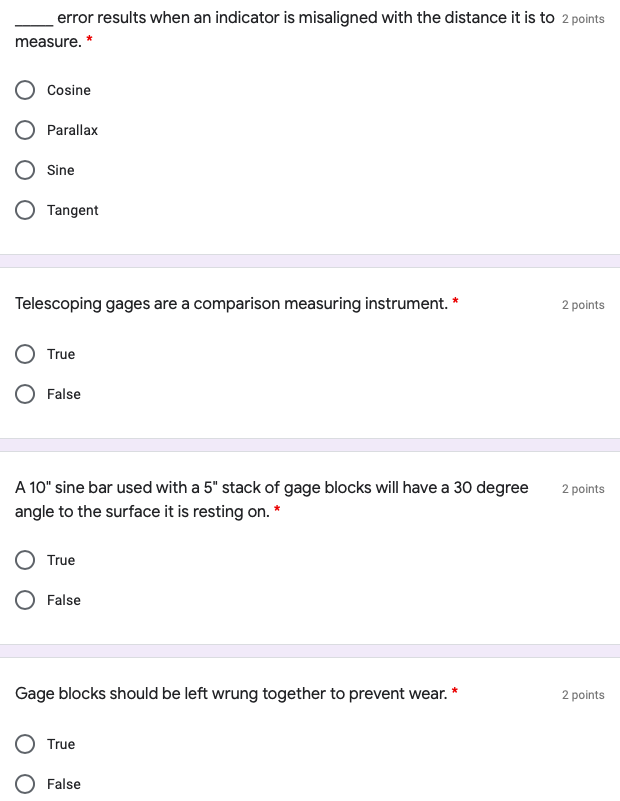Image resolution: width=620 pixels, height=801 pixels.
Task: Click the '2 points' label on the misalignment error question
Action: [x=583, y=19]
